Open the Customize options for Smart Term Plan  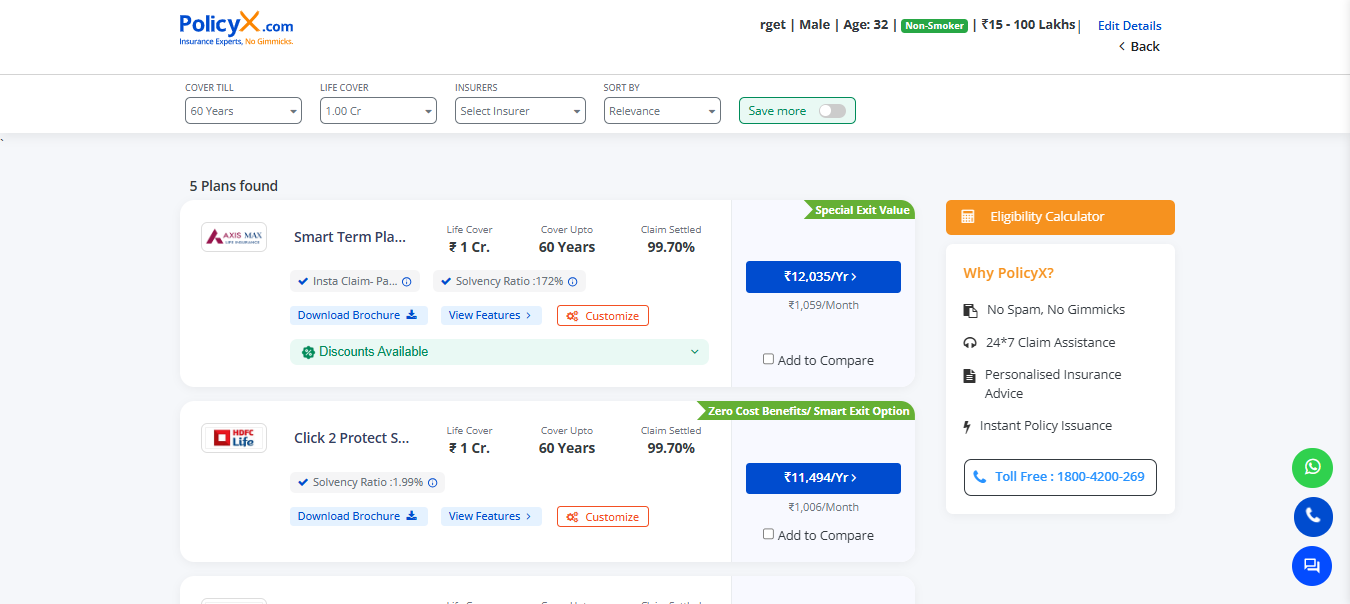click(602, 315)
